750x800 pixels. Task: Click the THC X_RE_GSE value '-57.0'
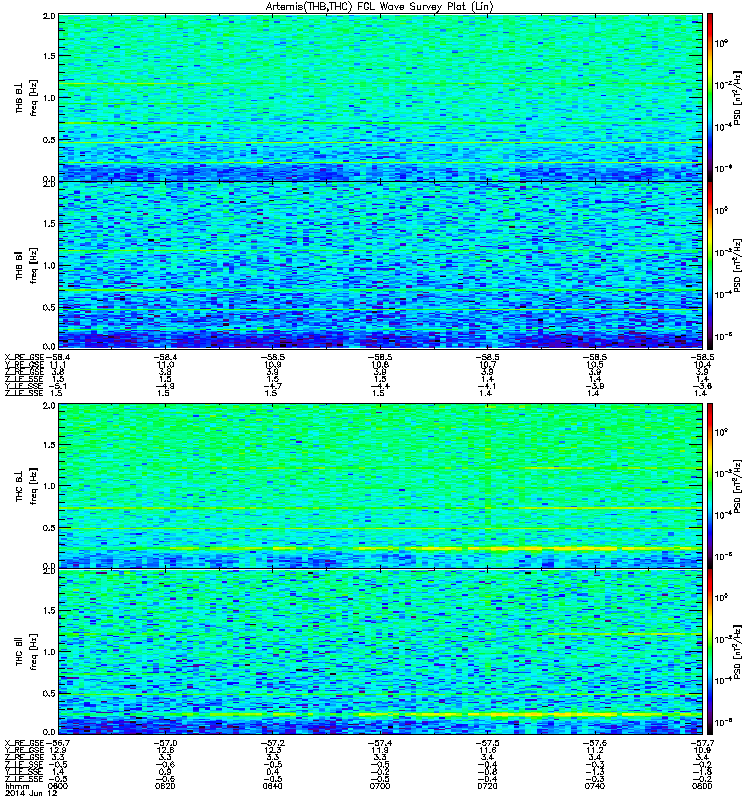pyautogui.click(x=165, y=743)
